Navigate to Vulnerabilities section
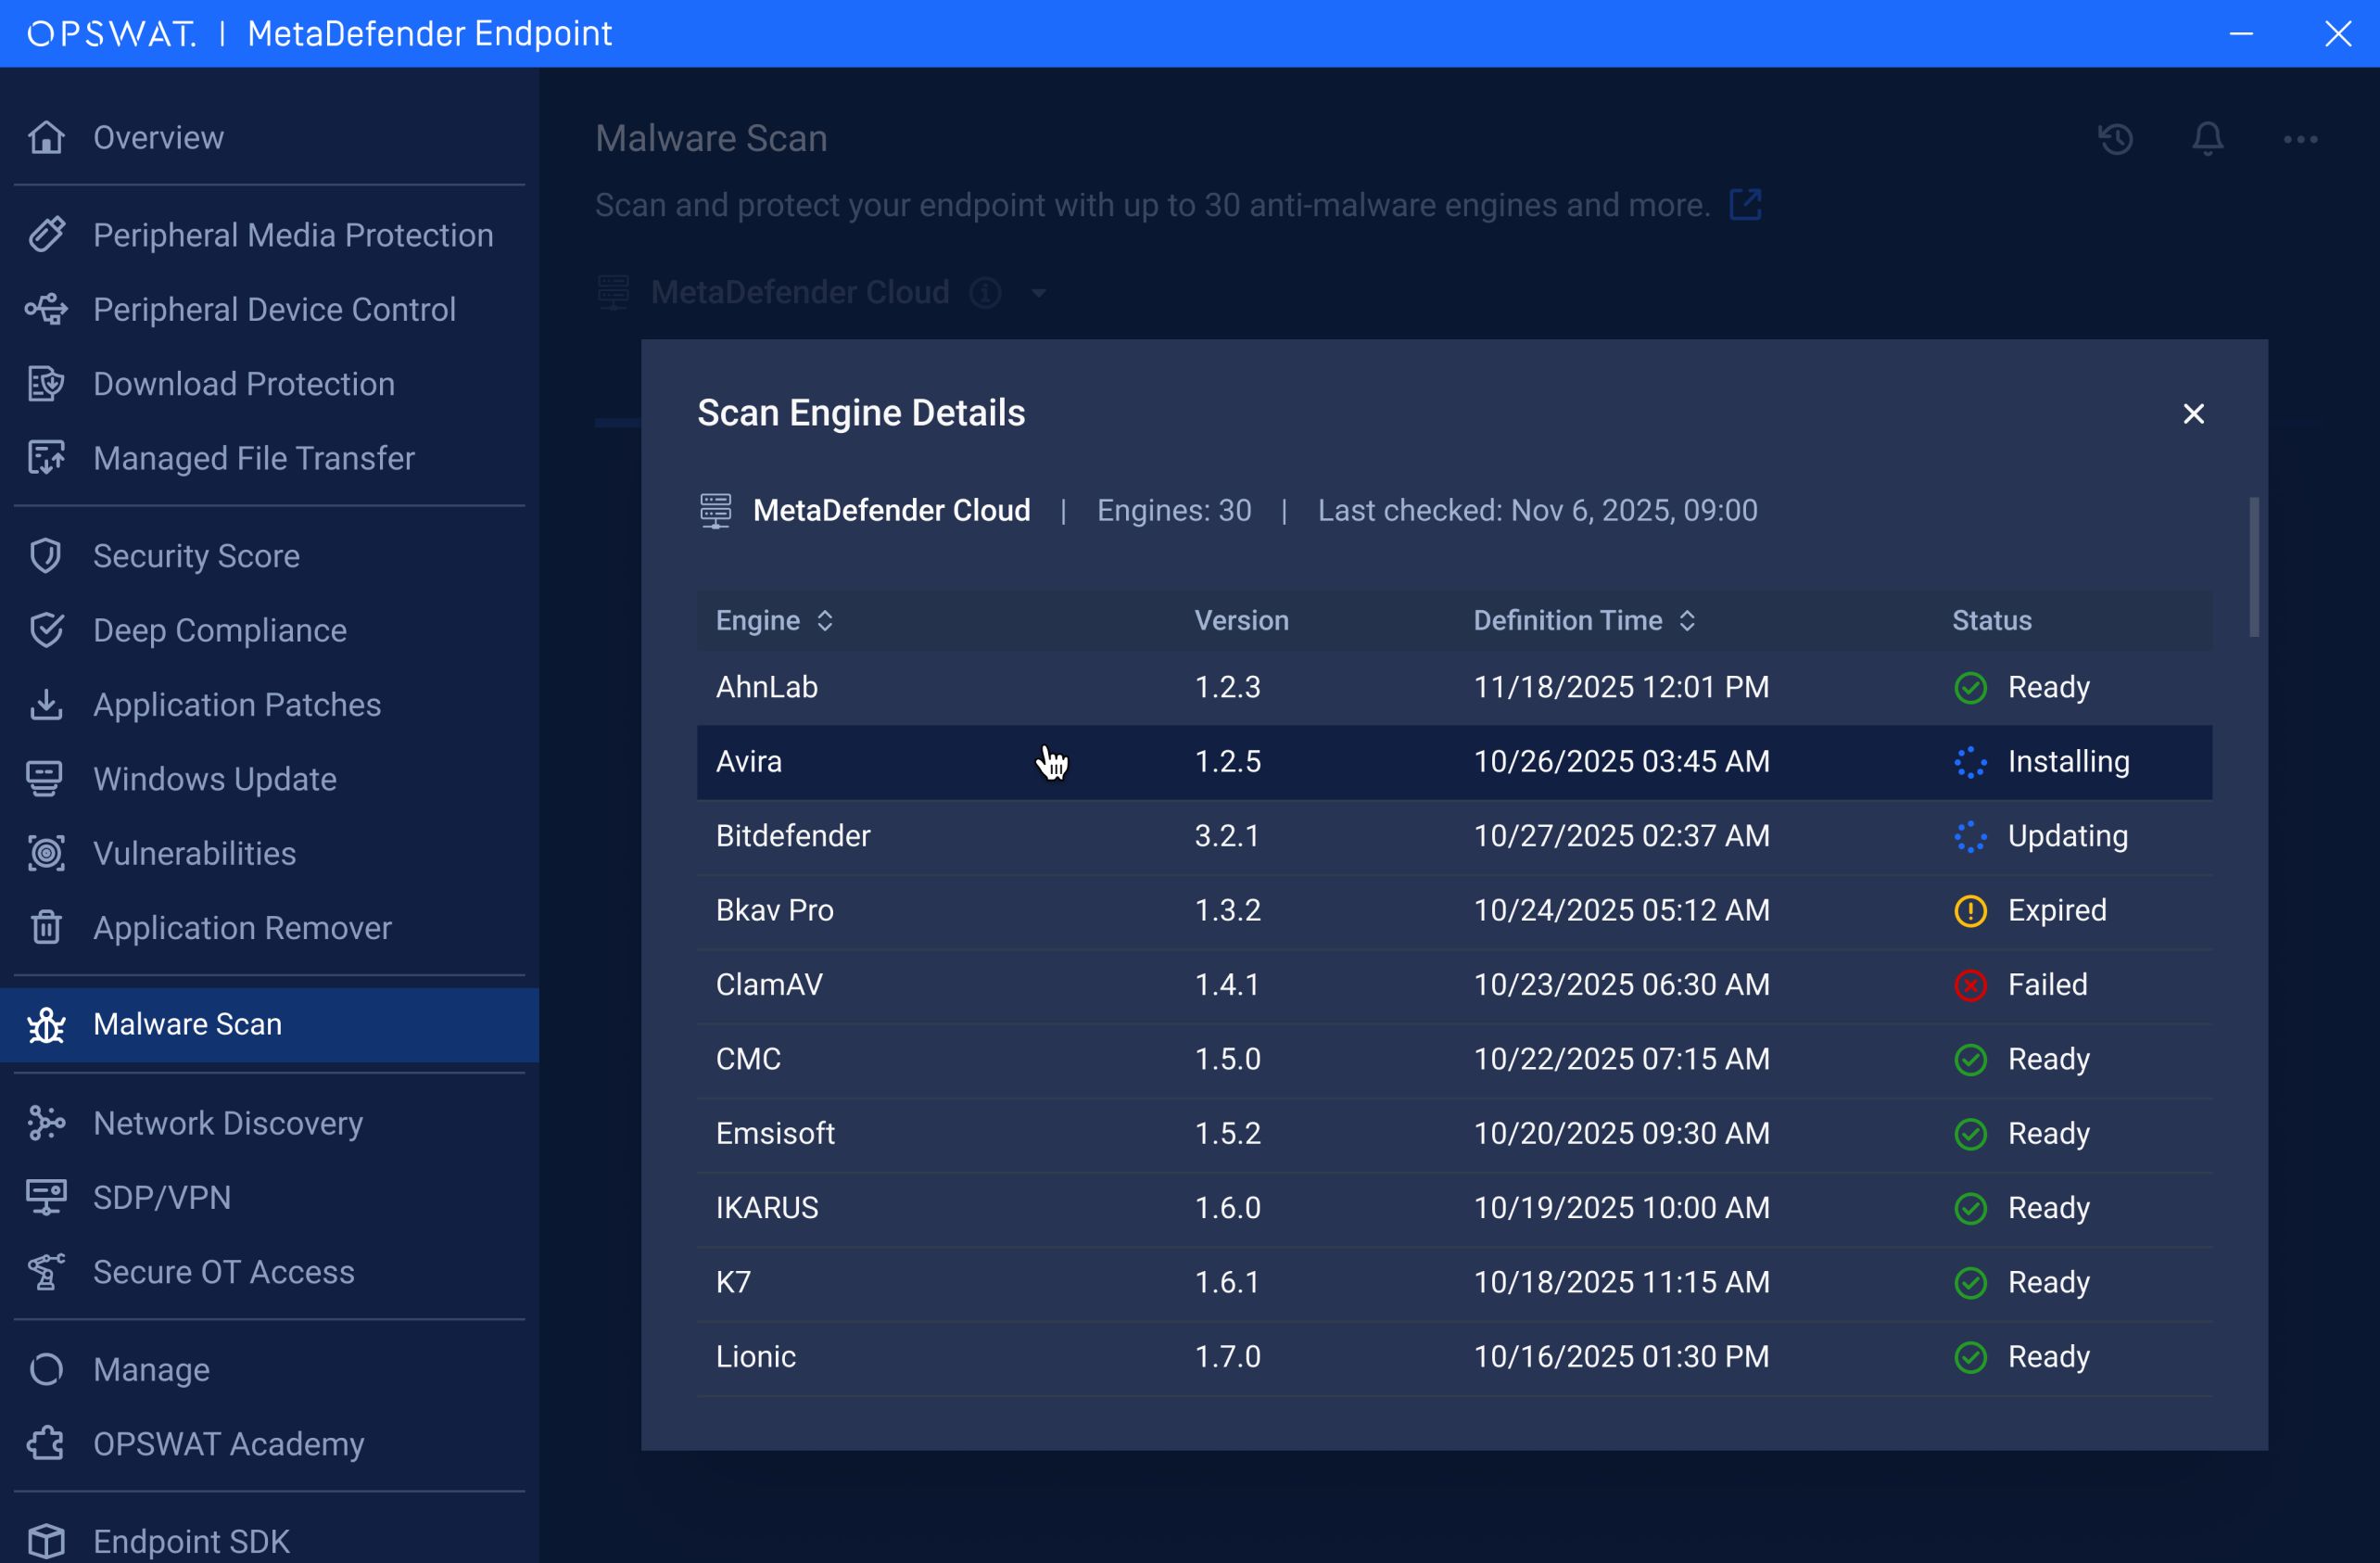 click(194, 854)
